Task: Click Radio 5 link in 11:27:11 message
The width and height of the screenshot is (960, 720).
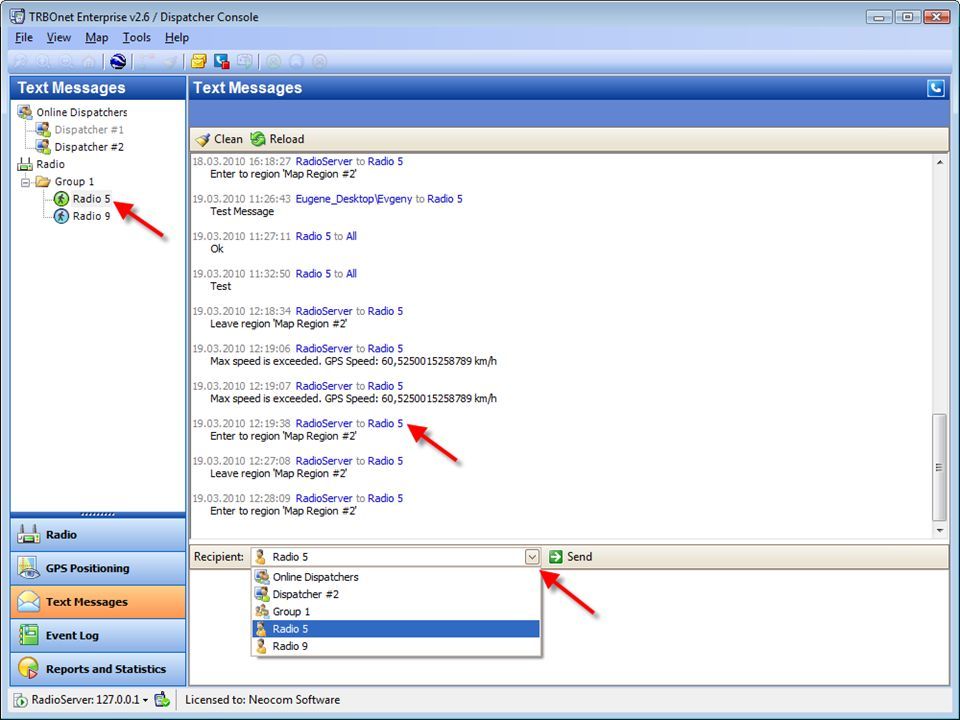Action: 313,236
